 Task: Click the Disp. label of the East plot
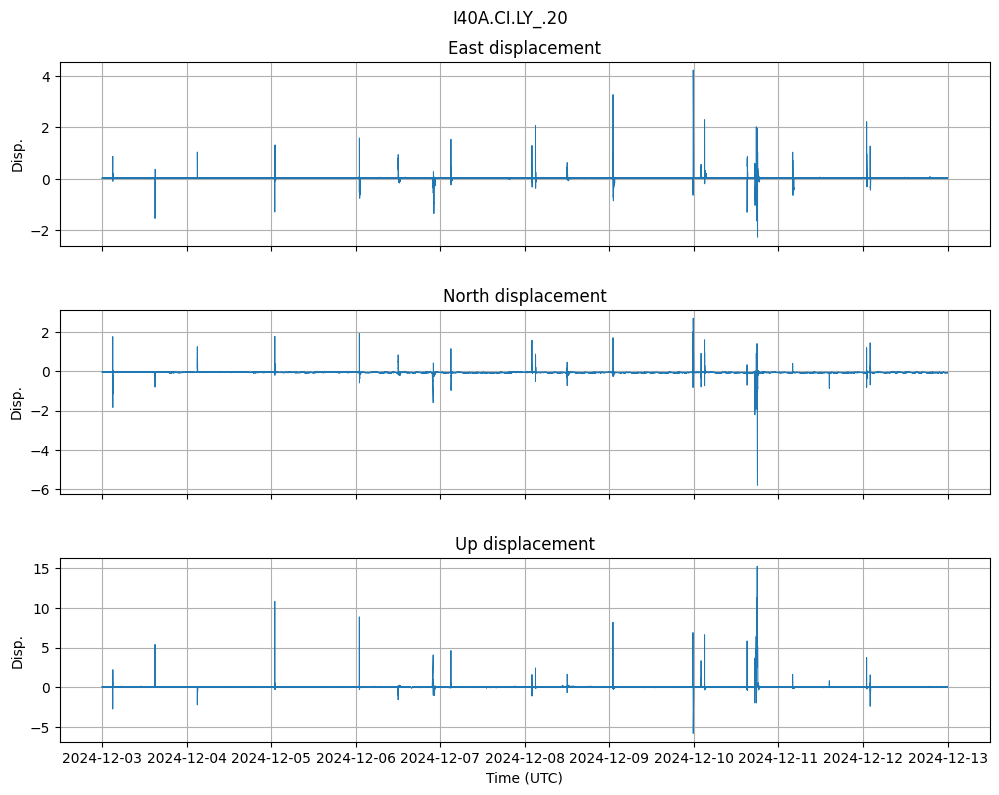point(17,154)
